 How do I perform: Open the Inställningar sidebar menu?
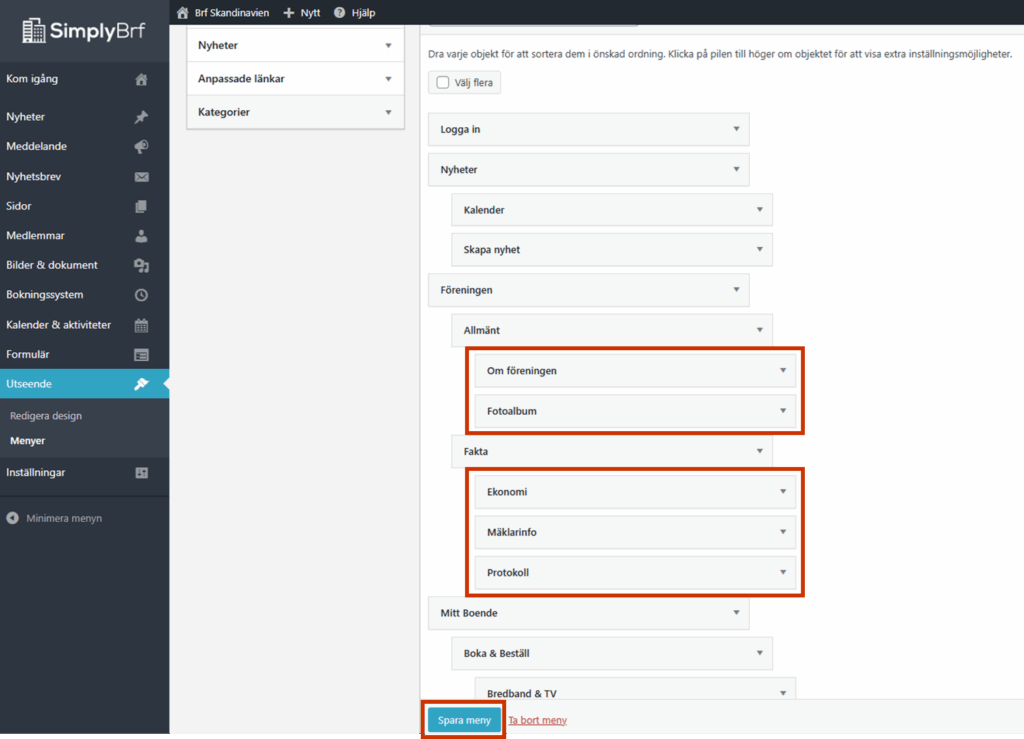[x=36, y=473]
